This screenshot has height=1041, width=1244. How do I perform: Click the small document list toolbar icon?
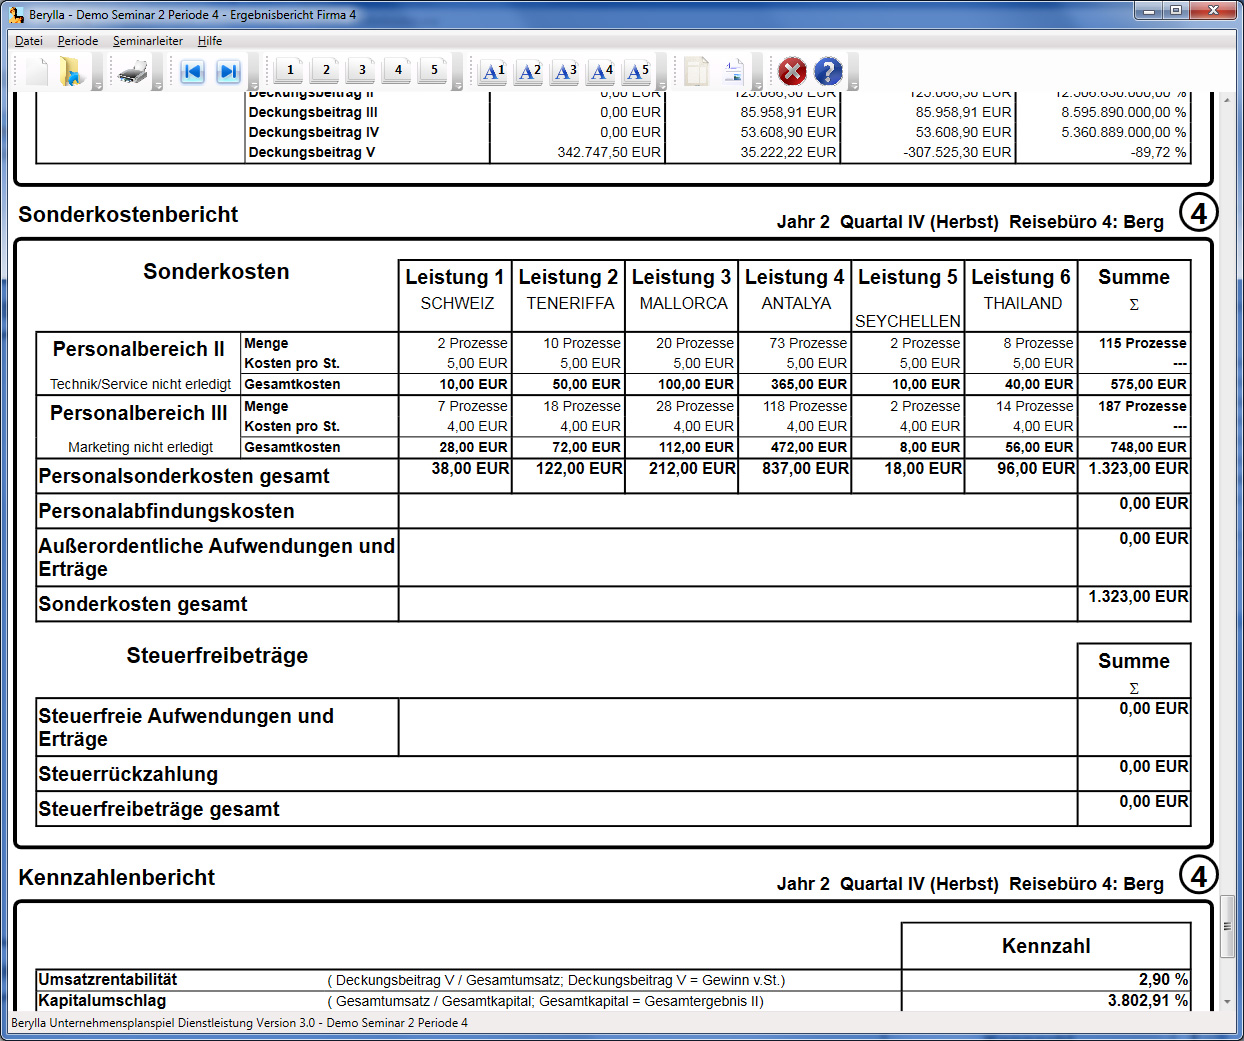click(x=733, y=71)
